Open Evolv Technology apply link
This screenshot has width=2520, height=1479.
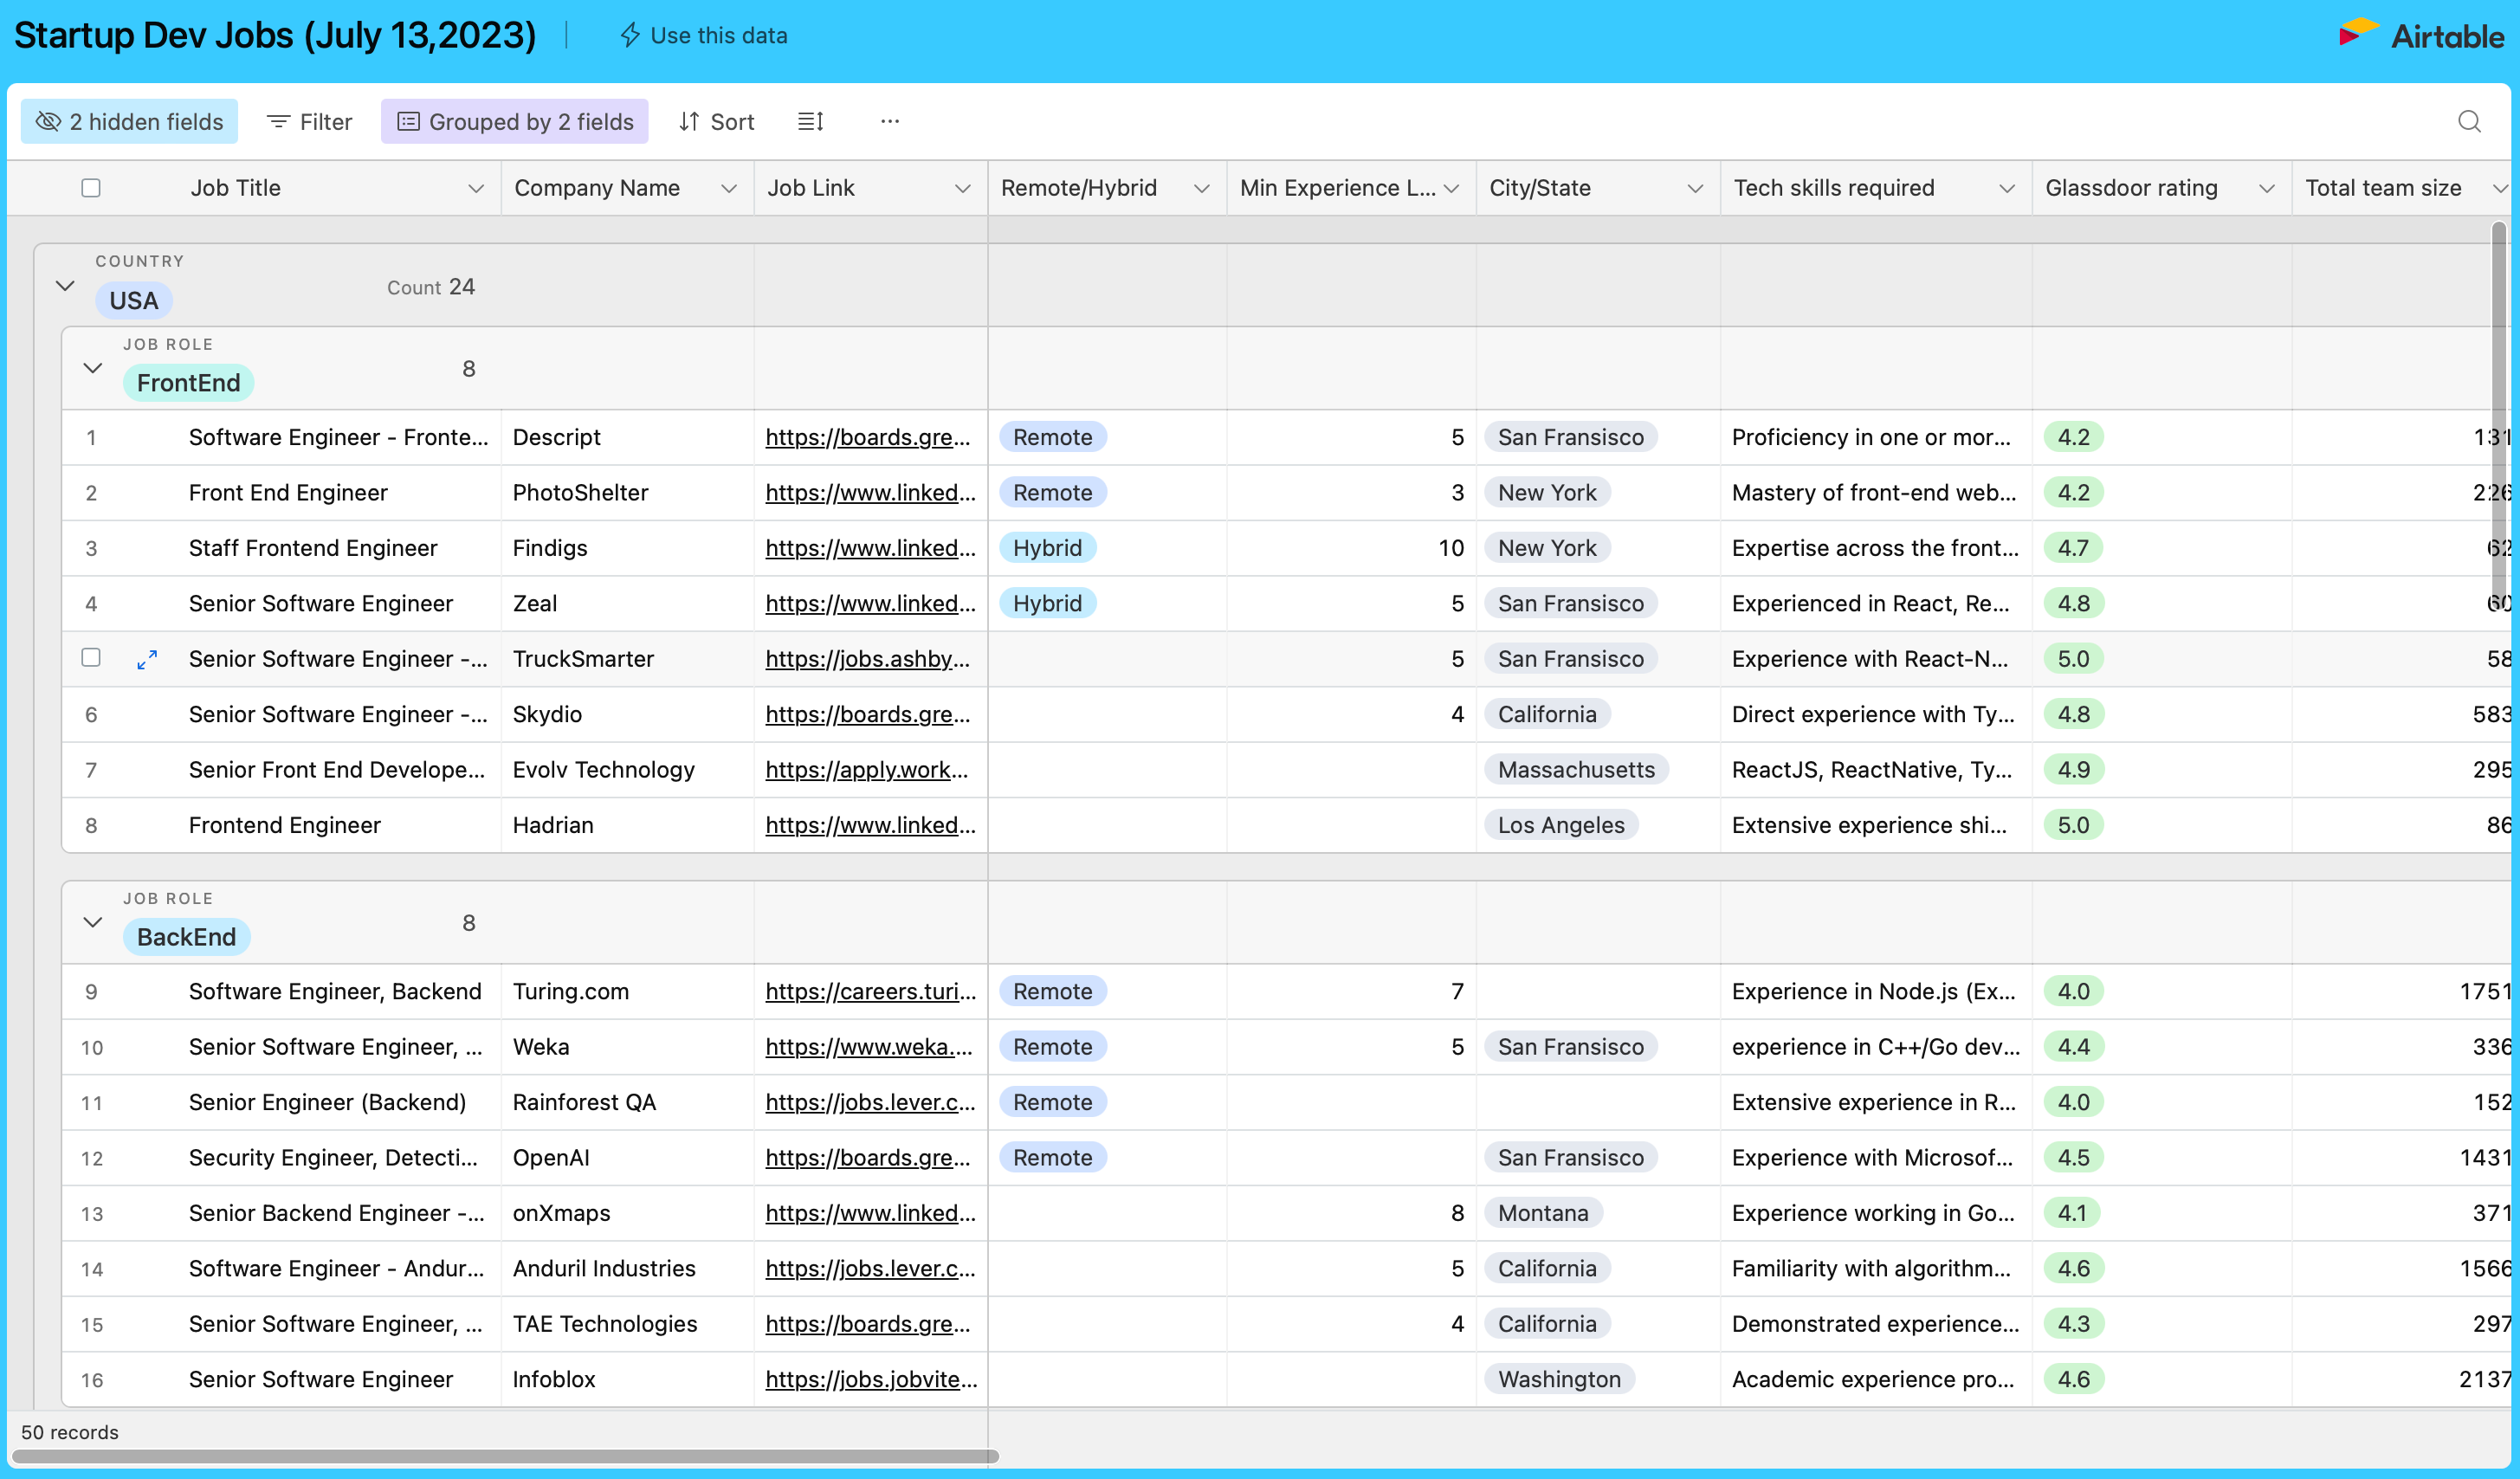[x=867, y=769]
